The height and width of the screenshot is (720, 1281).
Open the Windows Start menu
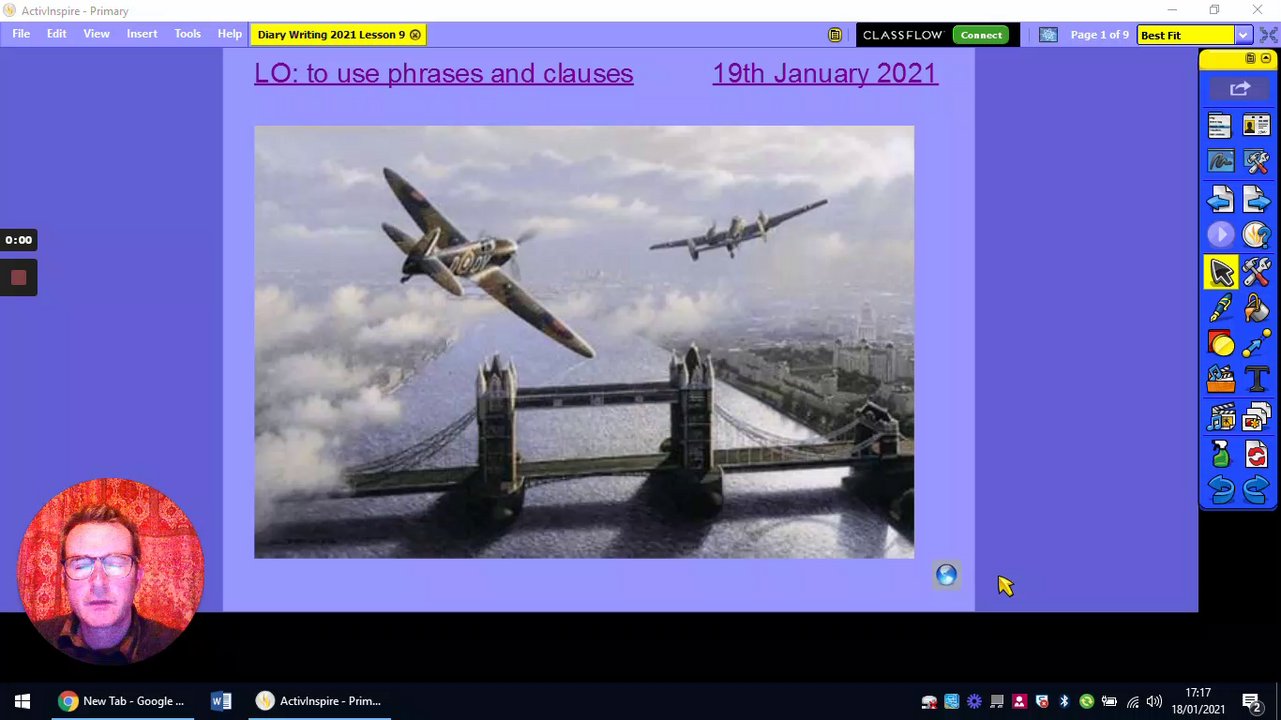pos(22,701)
